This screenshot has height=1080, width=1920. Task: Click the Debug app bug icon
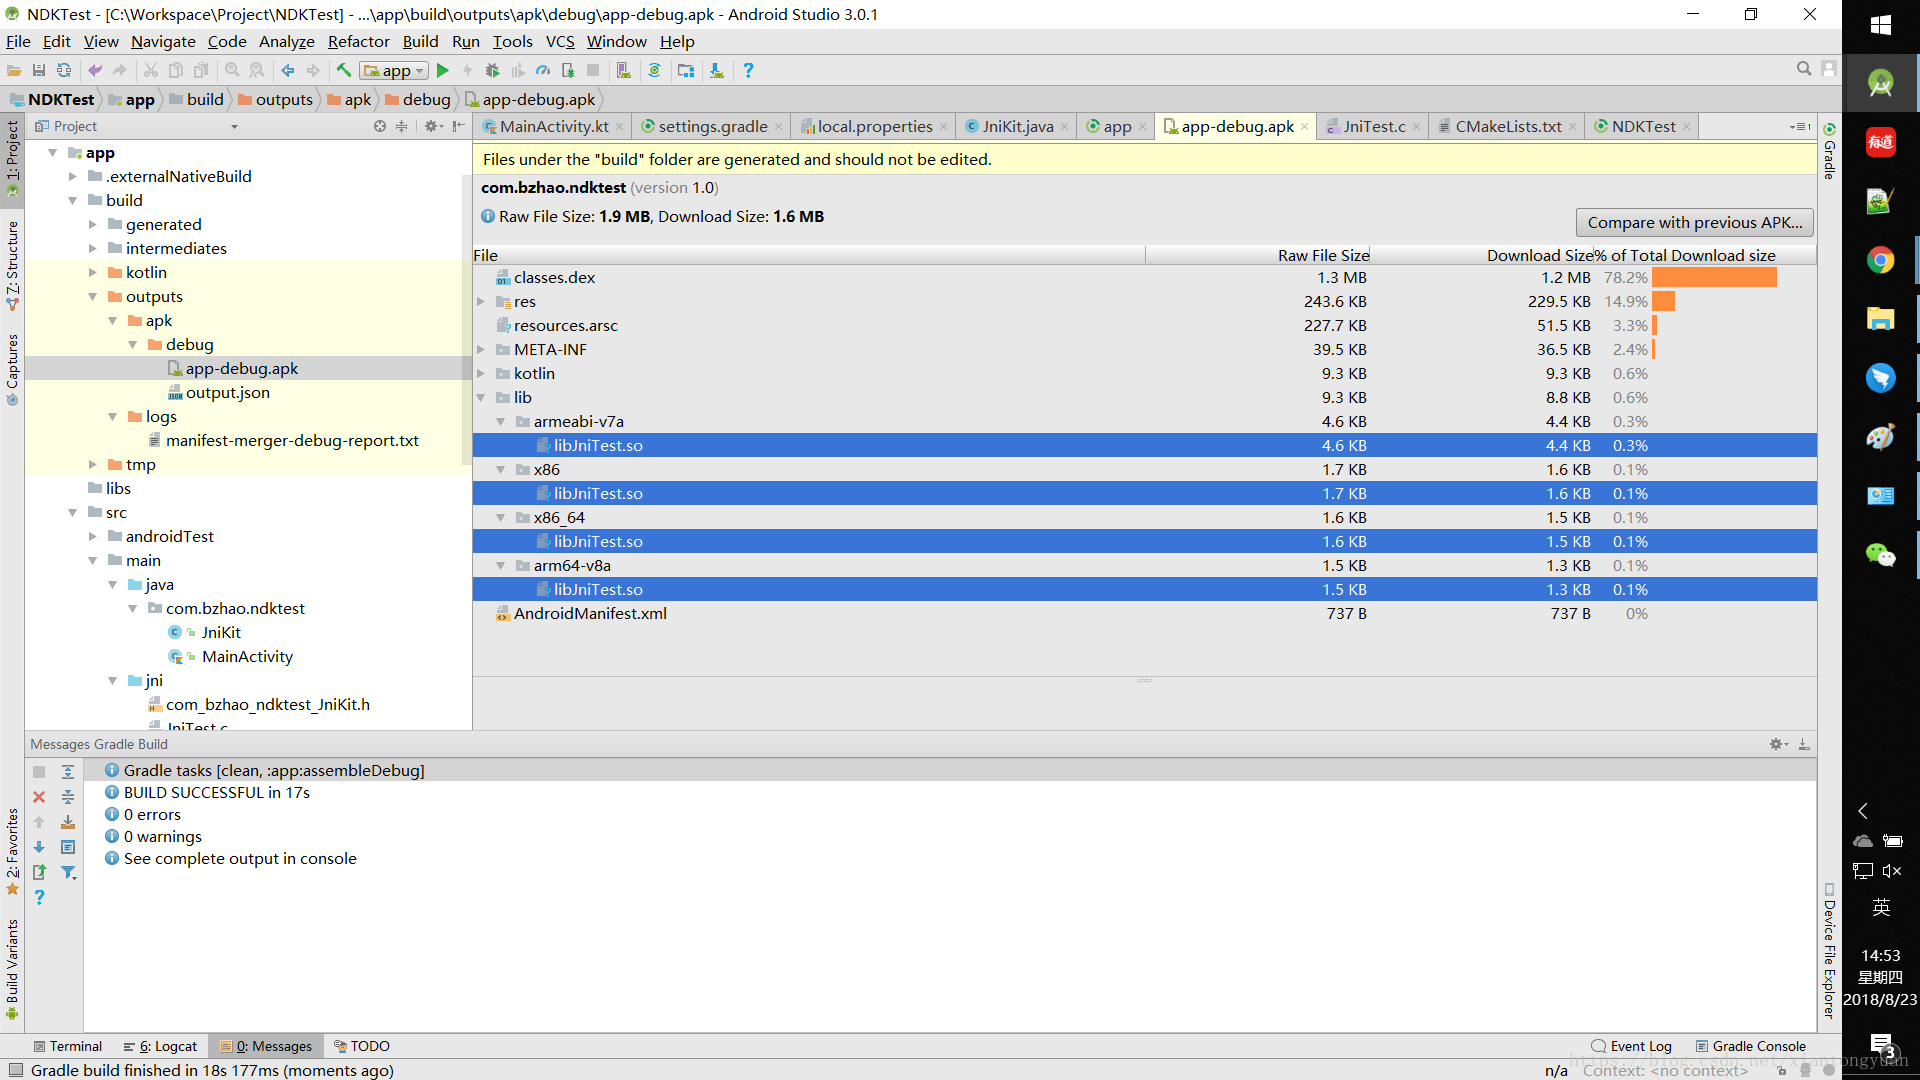(492, 70)
